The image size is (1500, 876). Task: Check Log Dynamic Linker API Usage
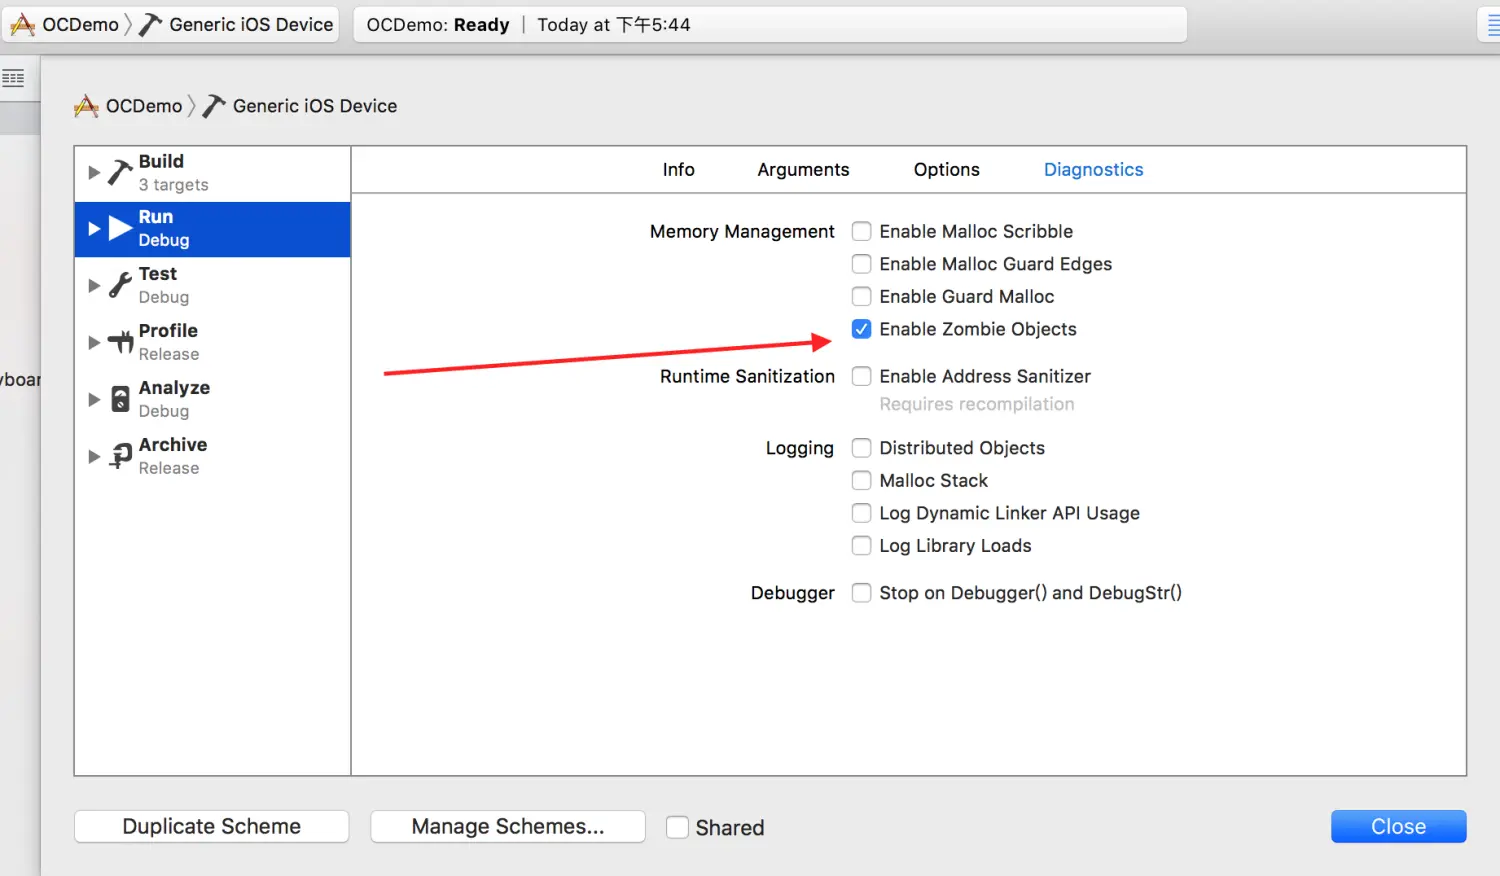(861, 513)
